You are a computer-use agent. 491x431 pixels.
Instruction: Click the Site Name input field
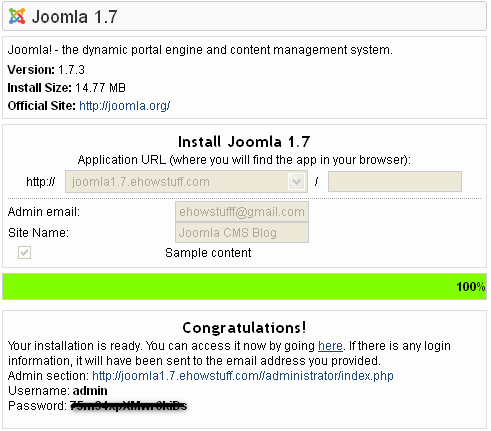pos(242,232)
